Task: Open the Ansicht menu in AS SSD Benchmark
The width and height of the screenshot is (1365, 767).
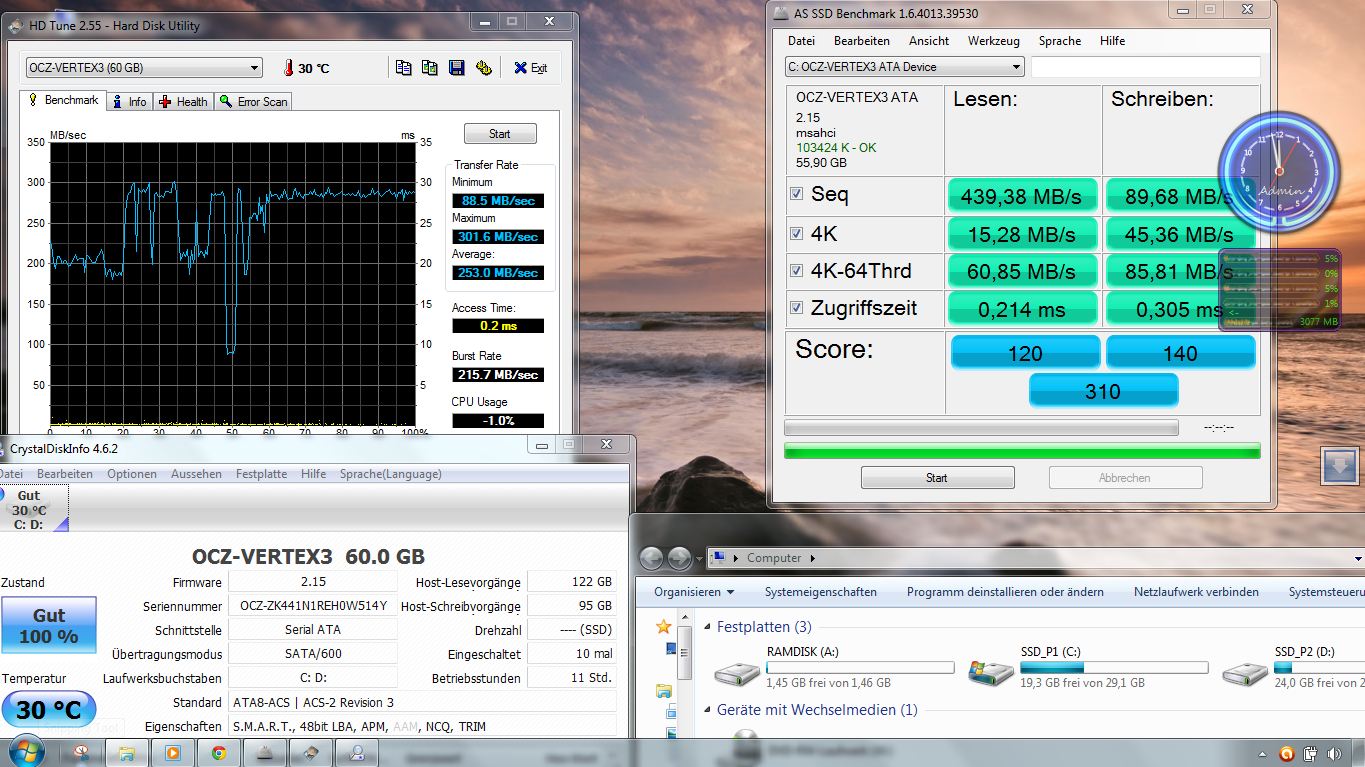Action: pyautogui.click(x=929, y=41)
